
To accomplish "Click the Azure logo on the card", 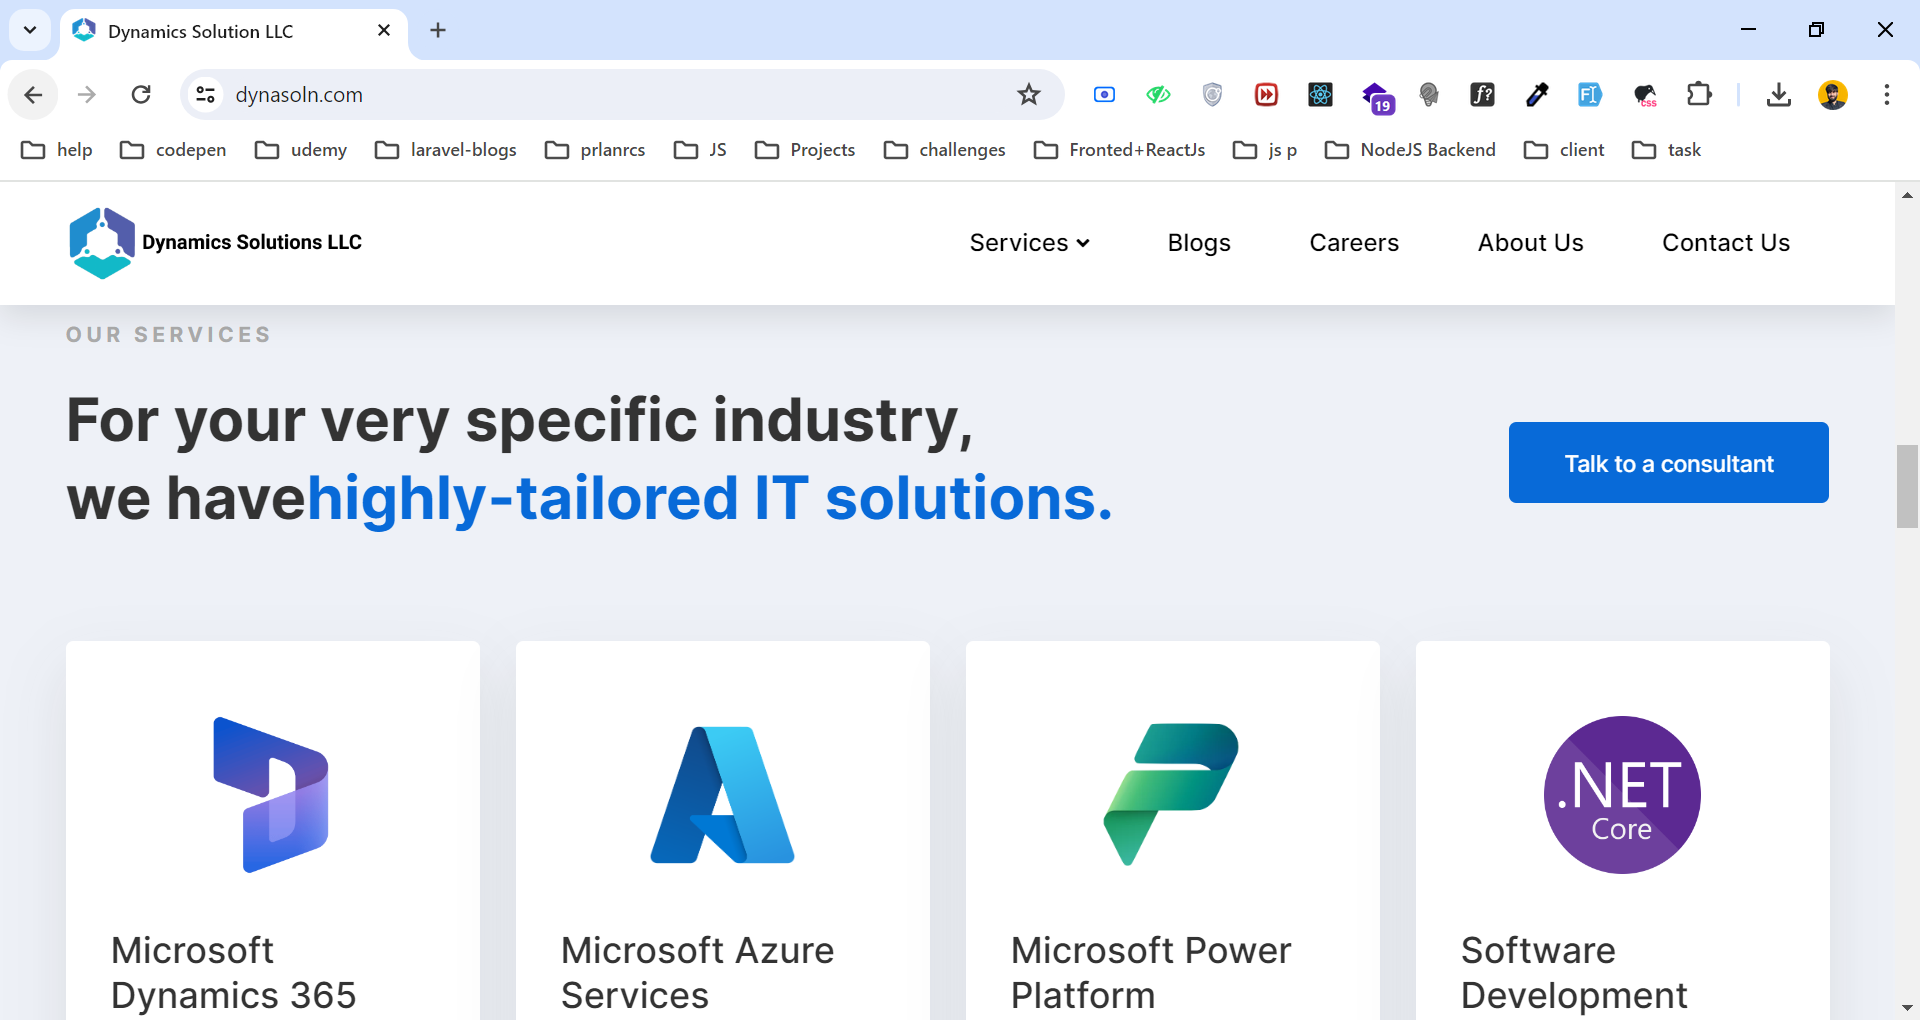I will 722,795.
